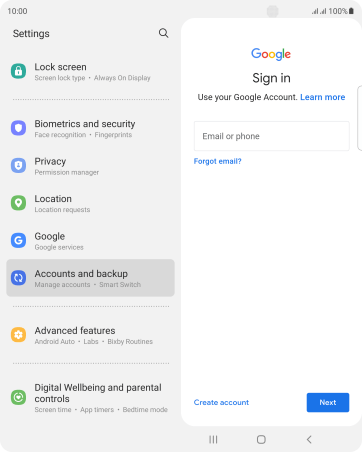The height and width of the screenshot is (452, 362).
Task: Tap the Digital Wellbeing circular icon
Action: tap(18, 397)
